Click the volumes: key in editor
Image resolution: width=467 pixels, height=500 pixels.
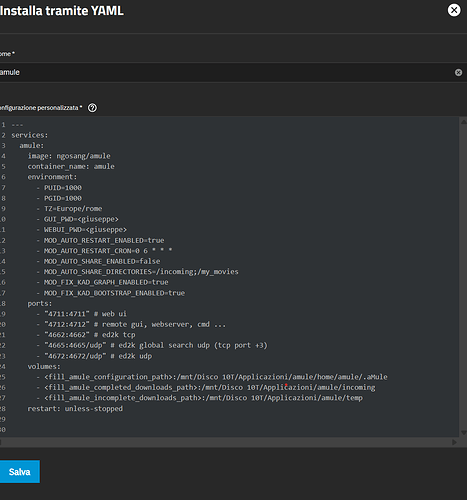[x=44, y=366]
